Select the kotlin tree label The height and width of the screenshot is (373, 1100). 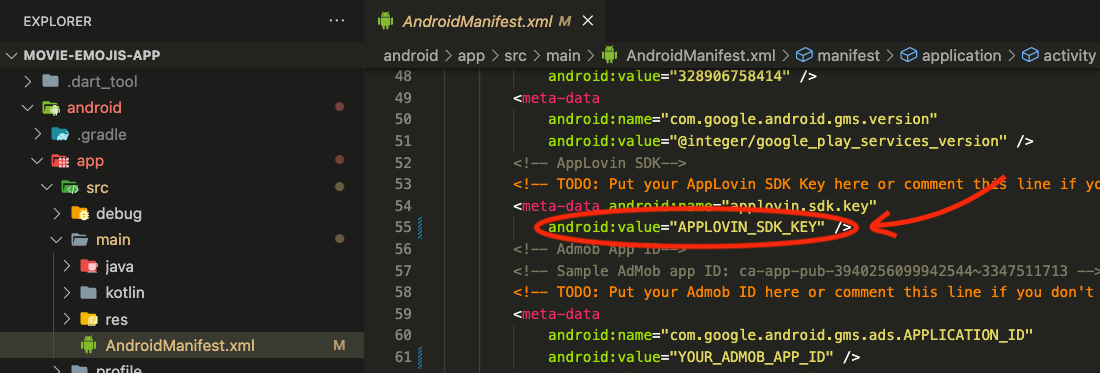click(x=125, y=293)
